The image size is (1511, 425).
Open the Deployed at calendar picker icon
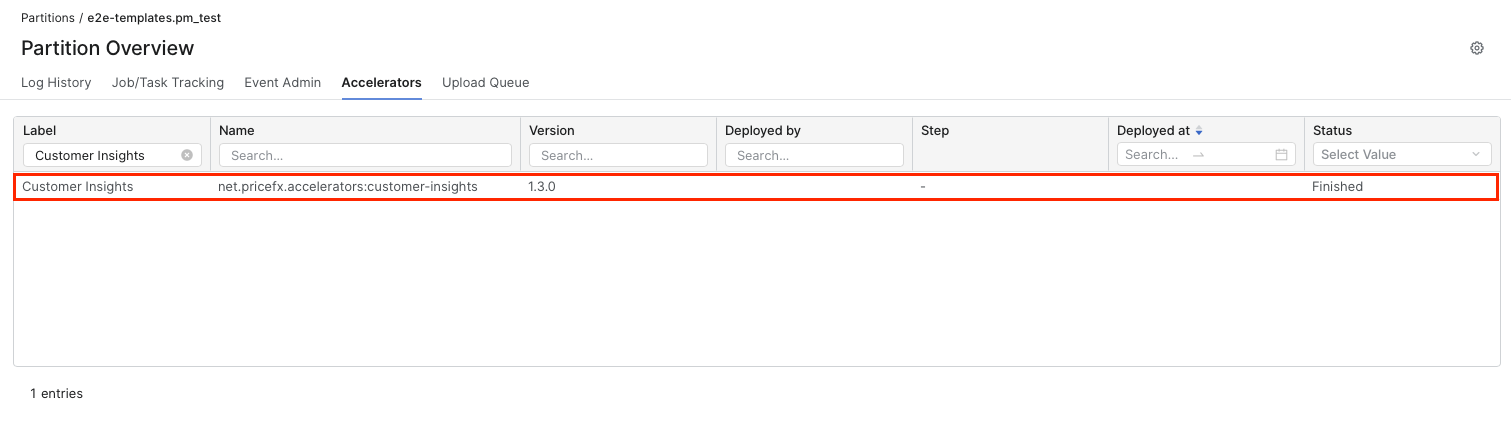pyautogui.click(x=1281, y=155)
